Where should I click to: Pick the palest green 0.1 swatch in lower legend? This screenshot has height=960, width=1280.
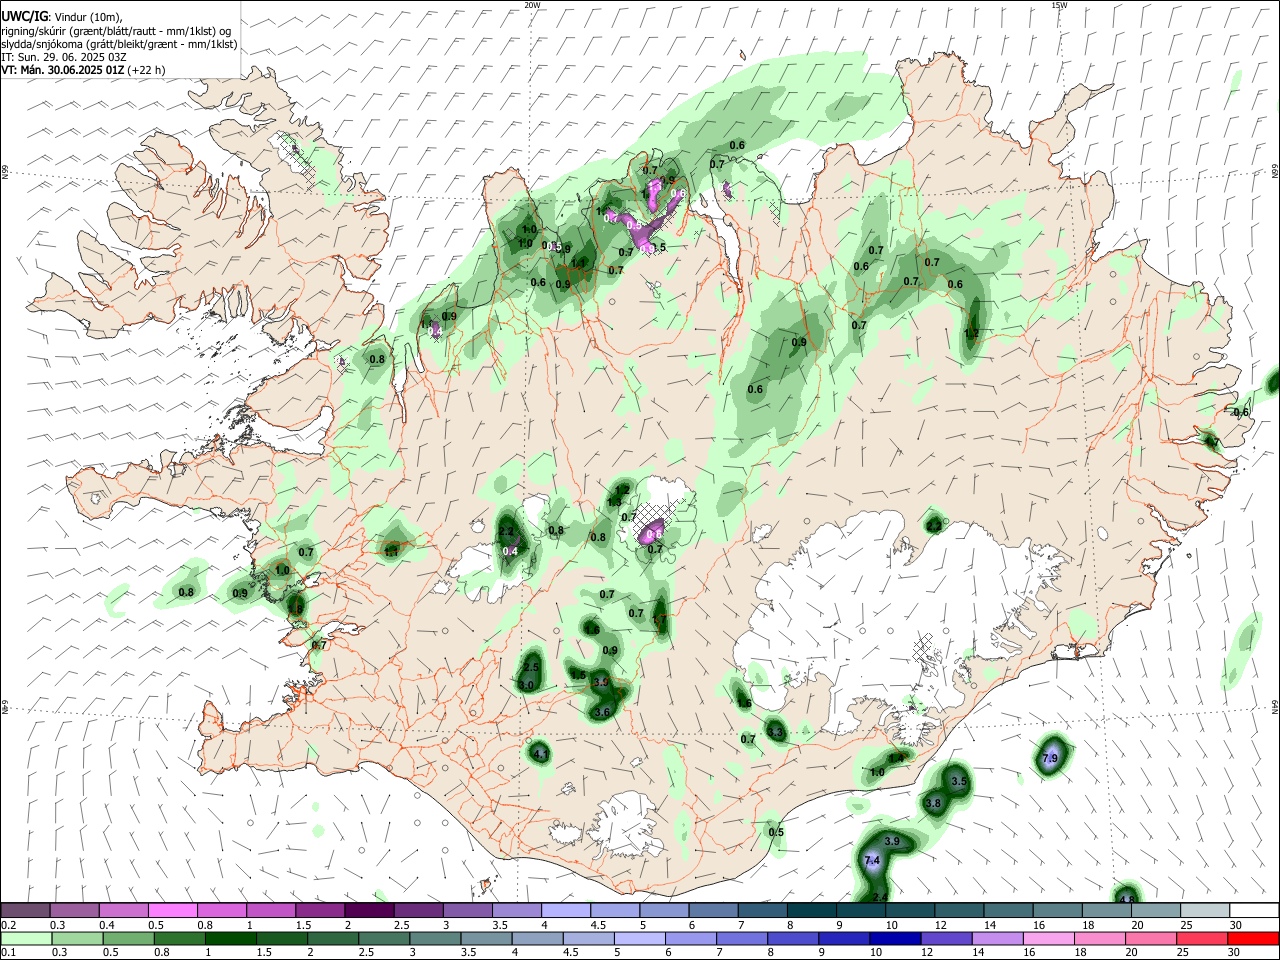[25, 938]
